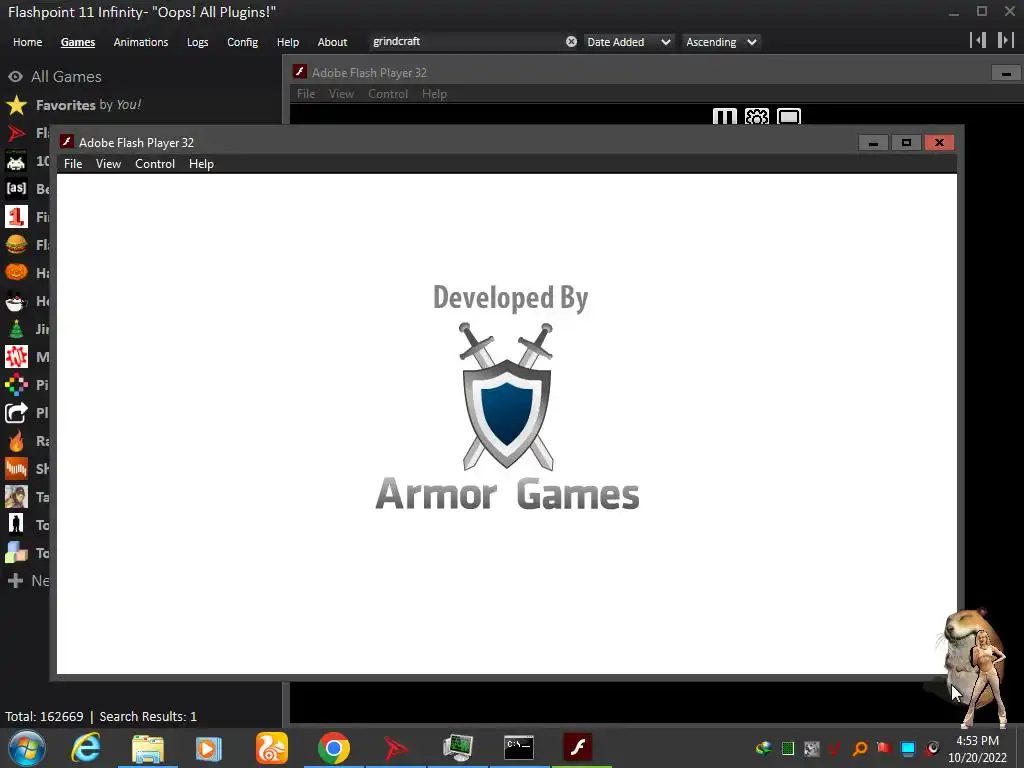This screenshot has width=1024, height=768.
Task: Open View menu in background Flash Player
Action: coord(341,94)
